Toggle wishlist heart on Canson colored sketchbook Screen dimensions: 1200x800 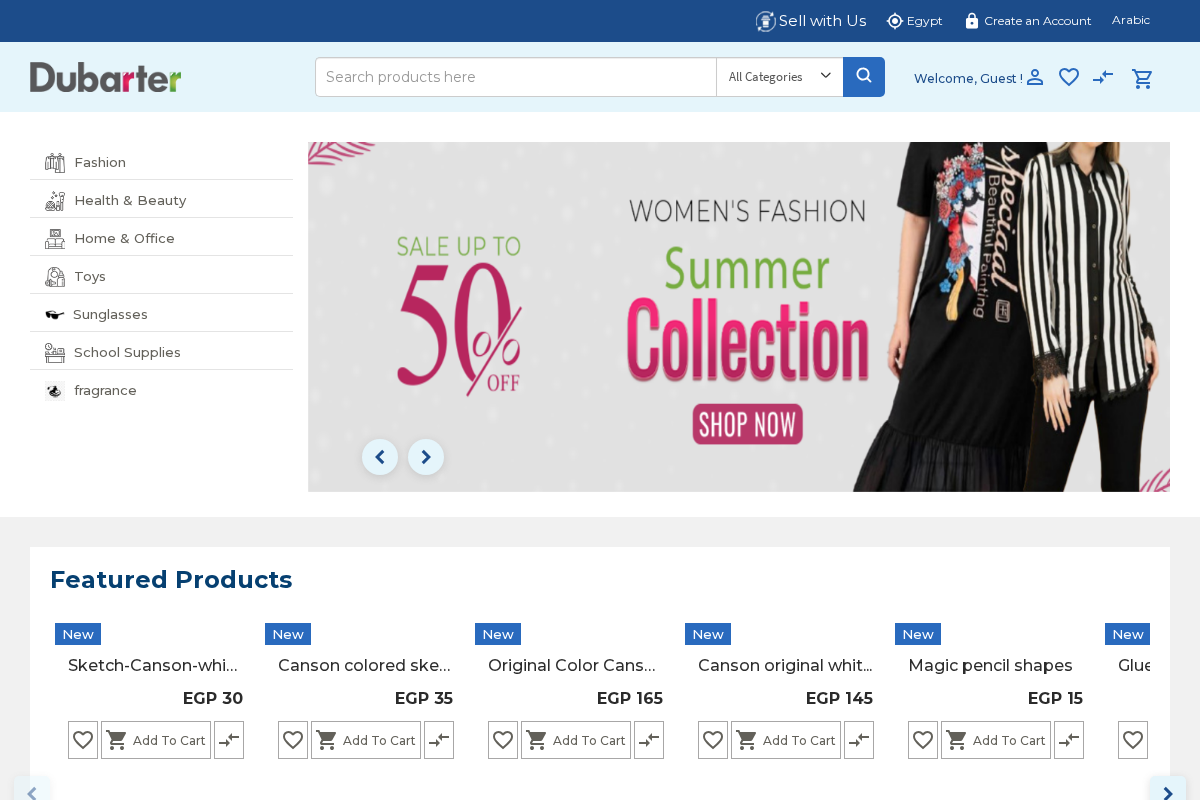click(x=292, y=740)
